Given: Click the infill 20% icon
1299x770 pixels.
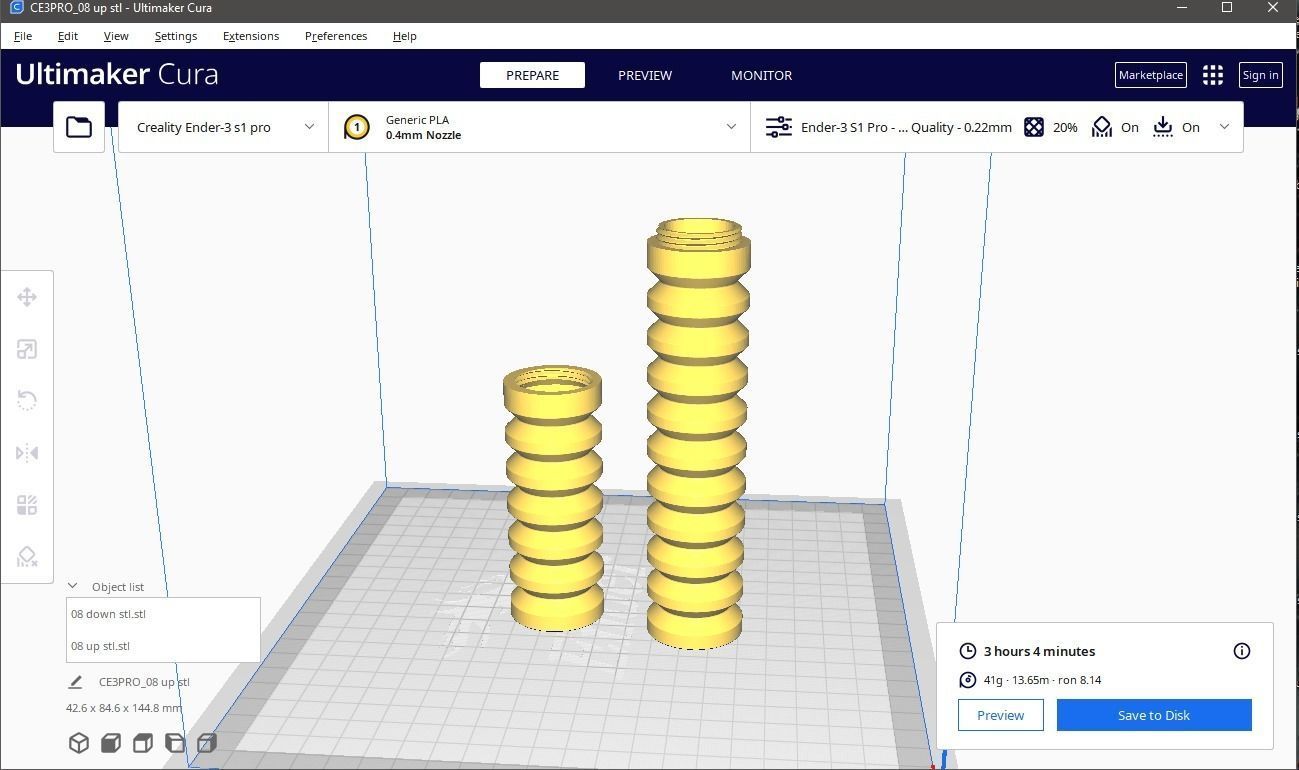Looking at the screenshot, I should click(1034, 127).
